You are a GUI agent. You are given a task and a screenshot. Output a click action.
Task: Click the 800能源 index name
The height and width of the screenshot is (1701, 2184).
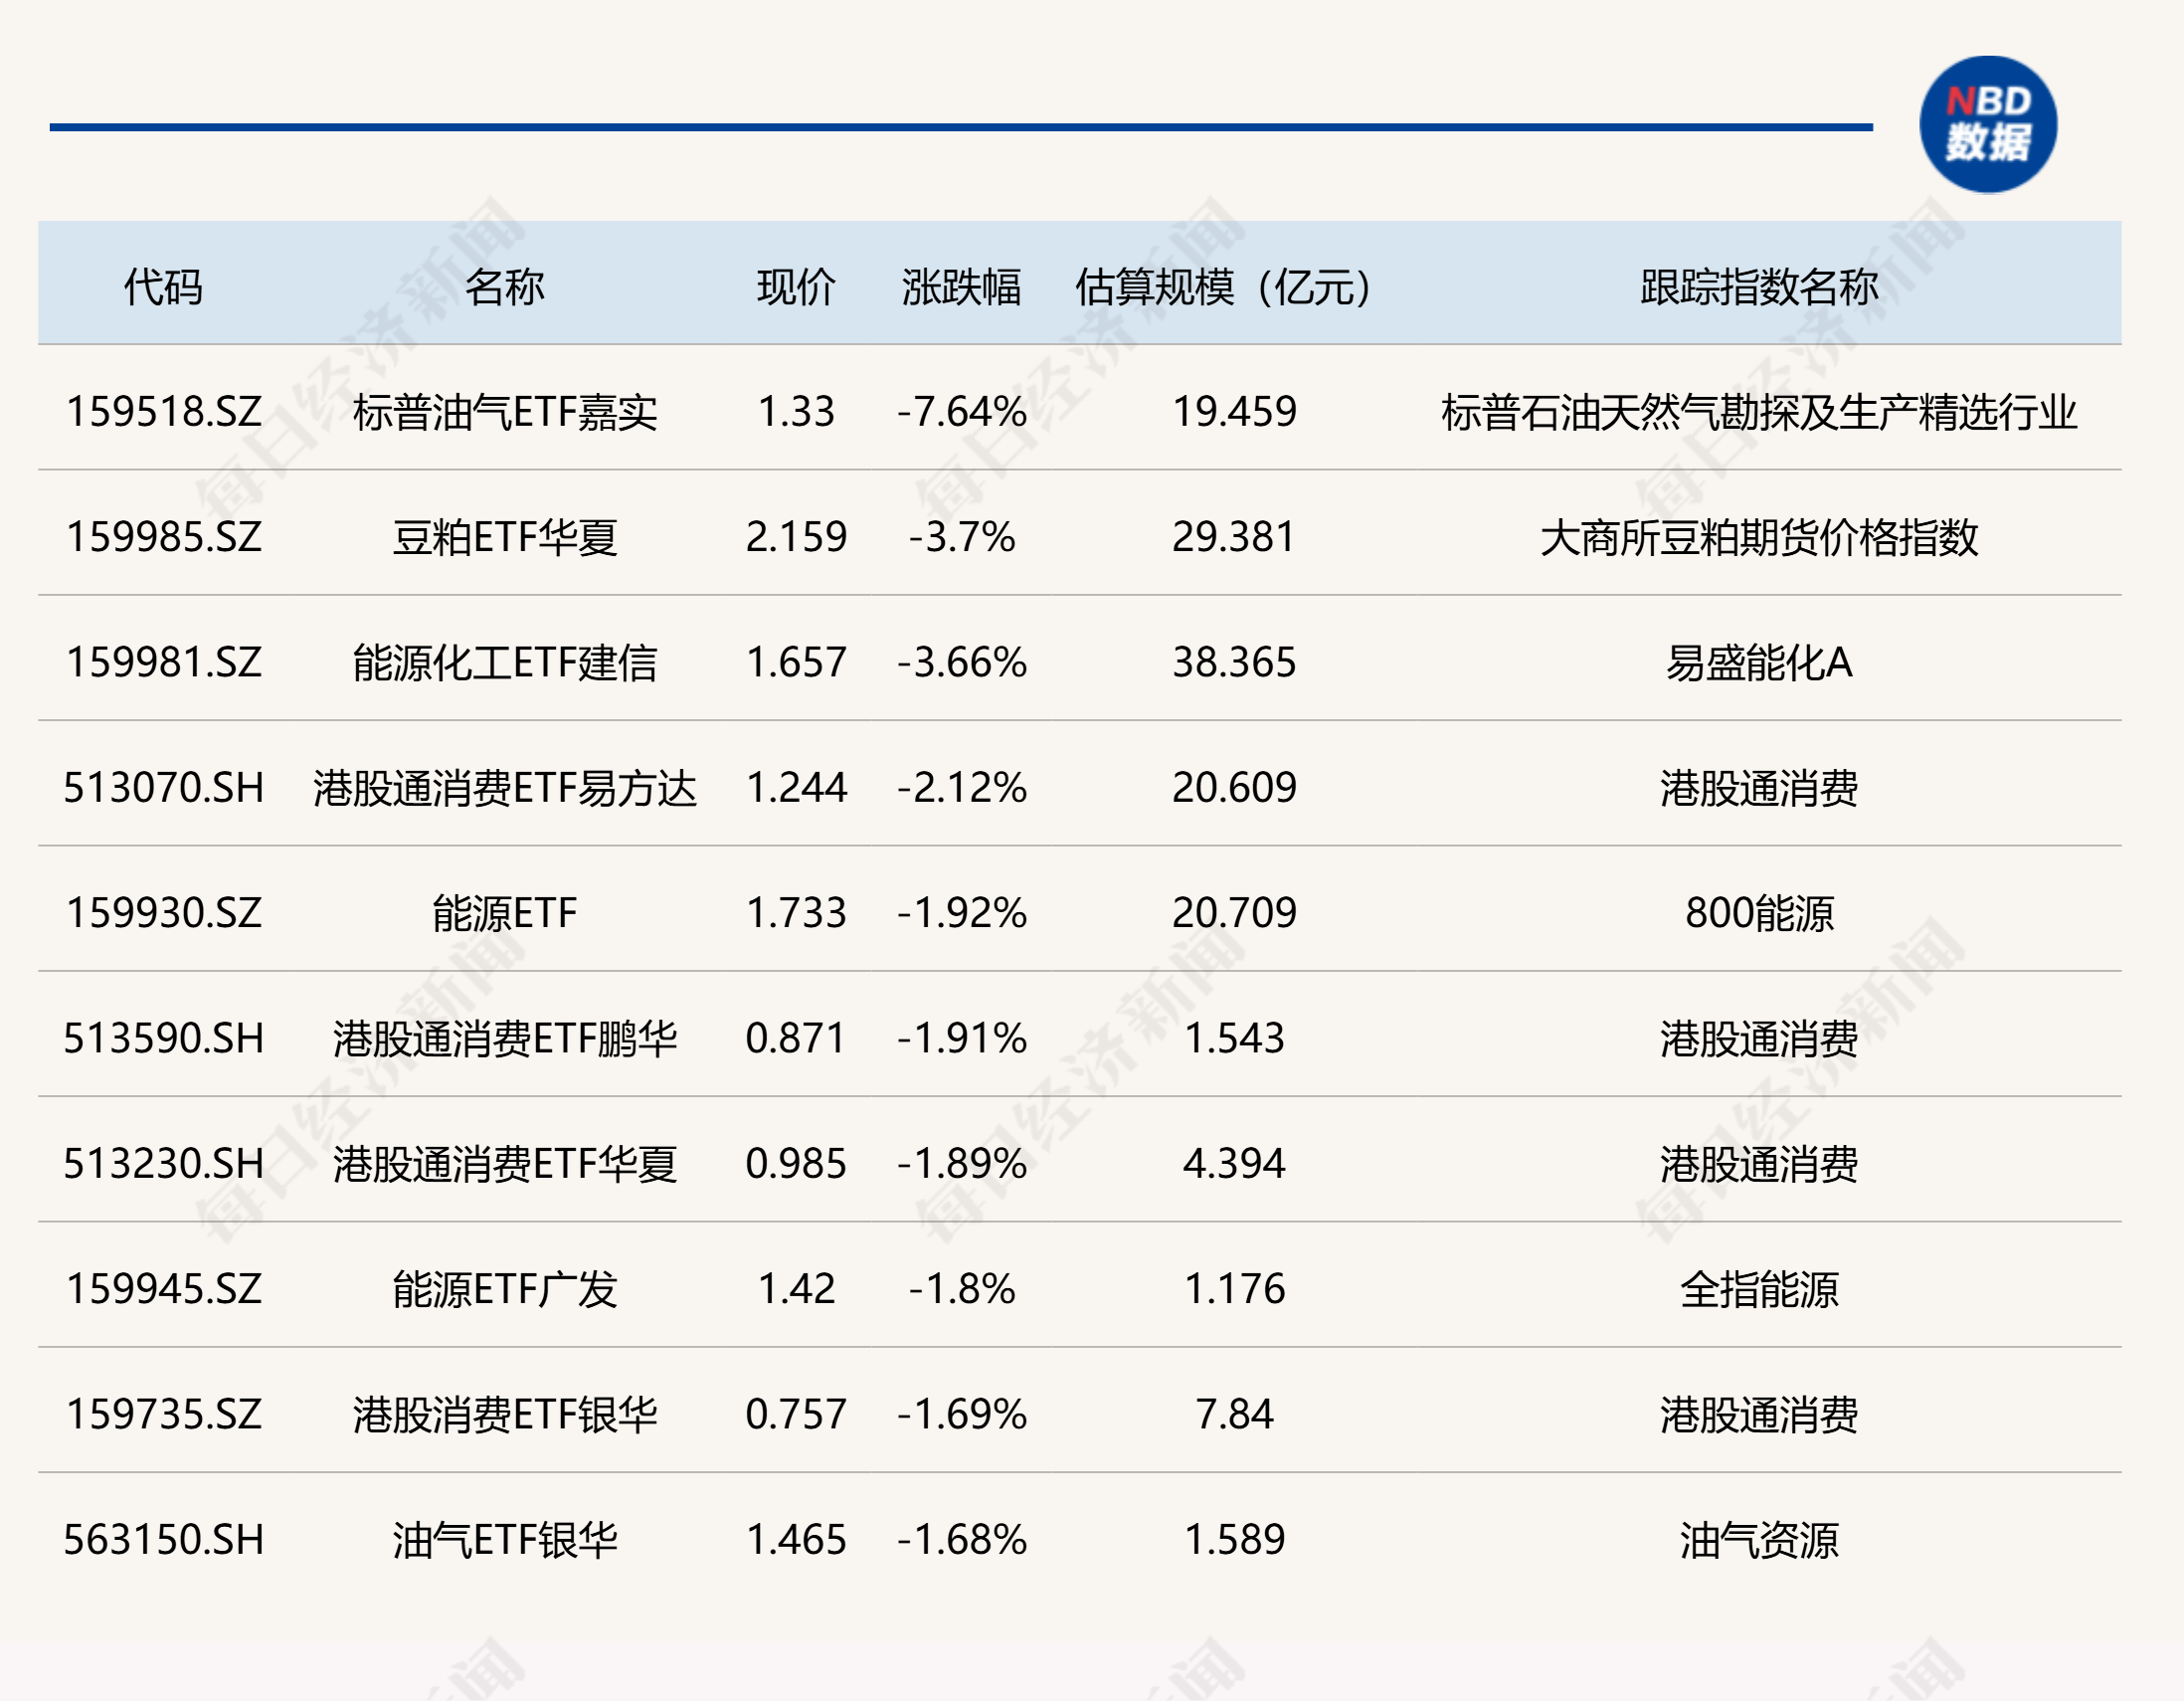point(1758,913)
